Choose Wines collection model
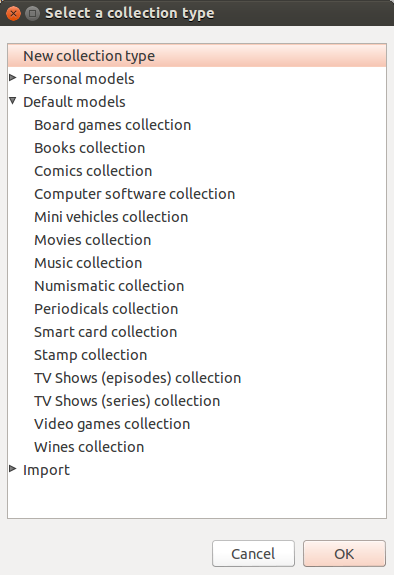394x575 pixels. [x=89, y=447]
